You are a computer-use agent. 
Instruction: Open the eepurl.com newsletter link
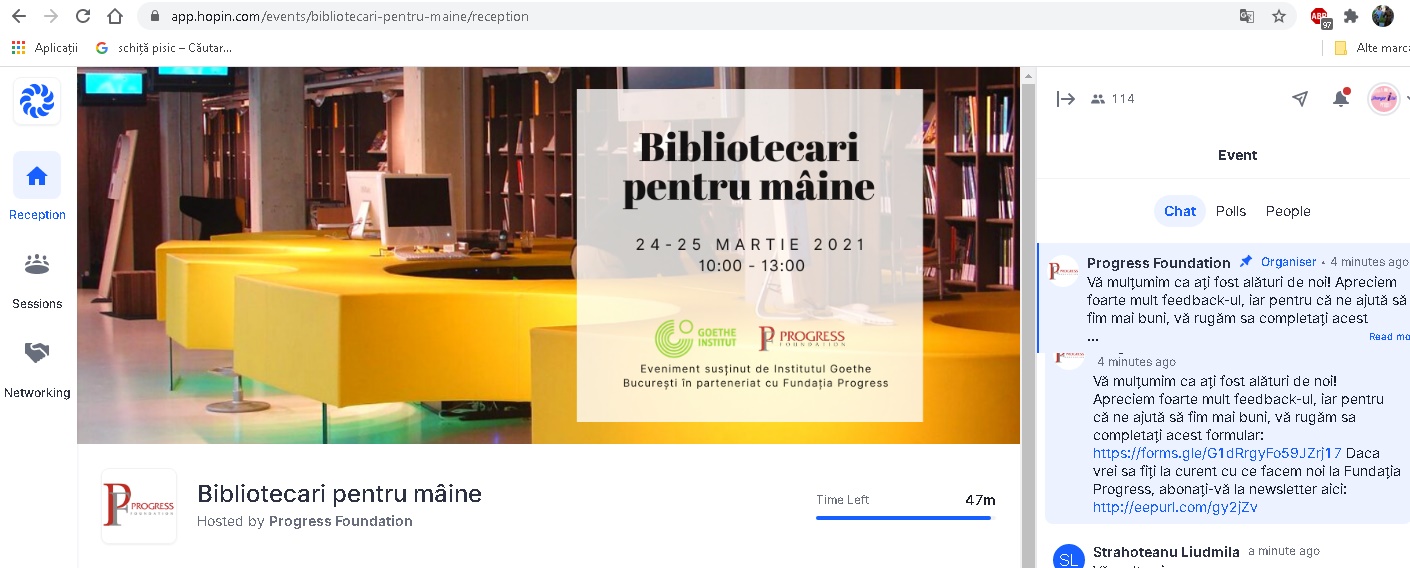point(1175,507)
